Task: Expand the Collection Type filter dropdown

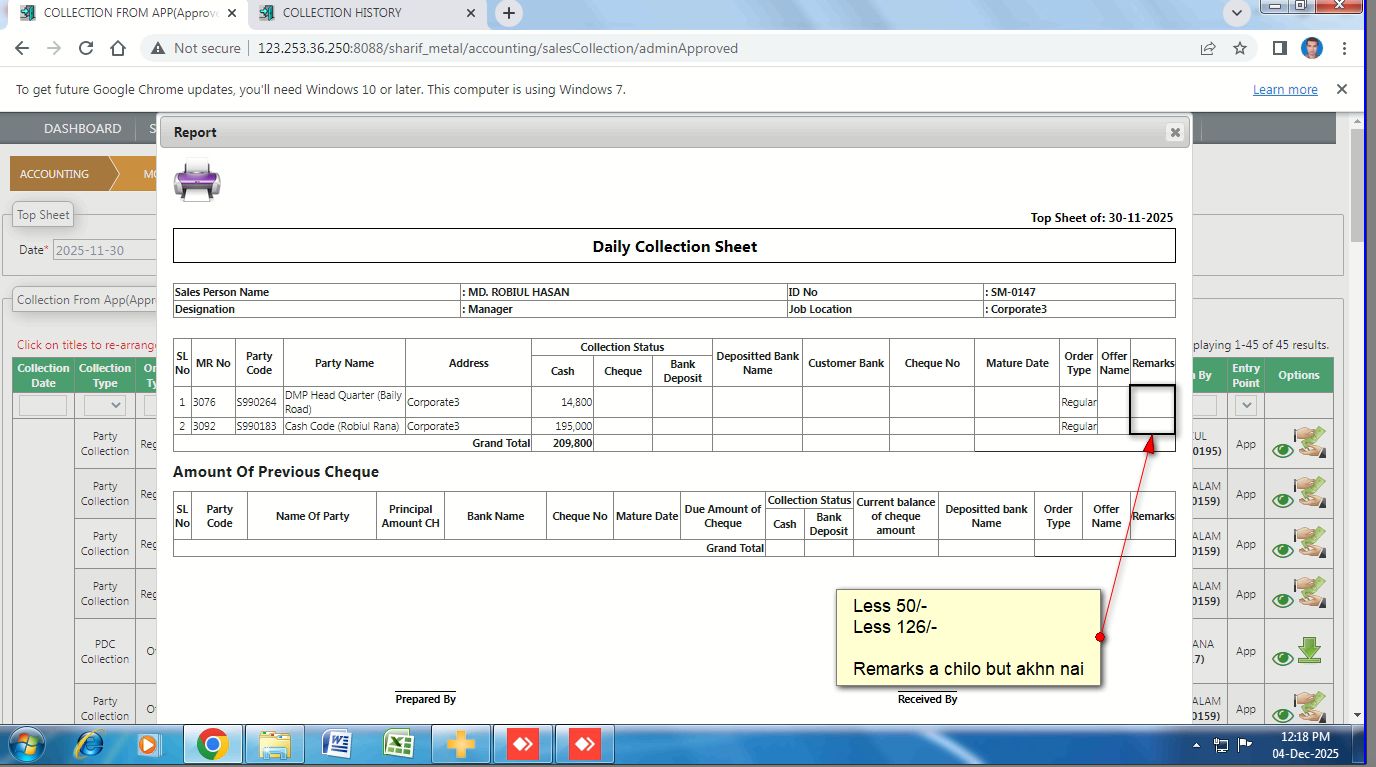Action: [x=105, y=405]
